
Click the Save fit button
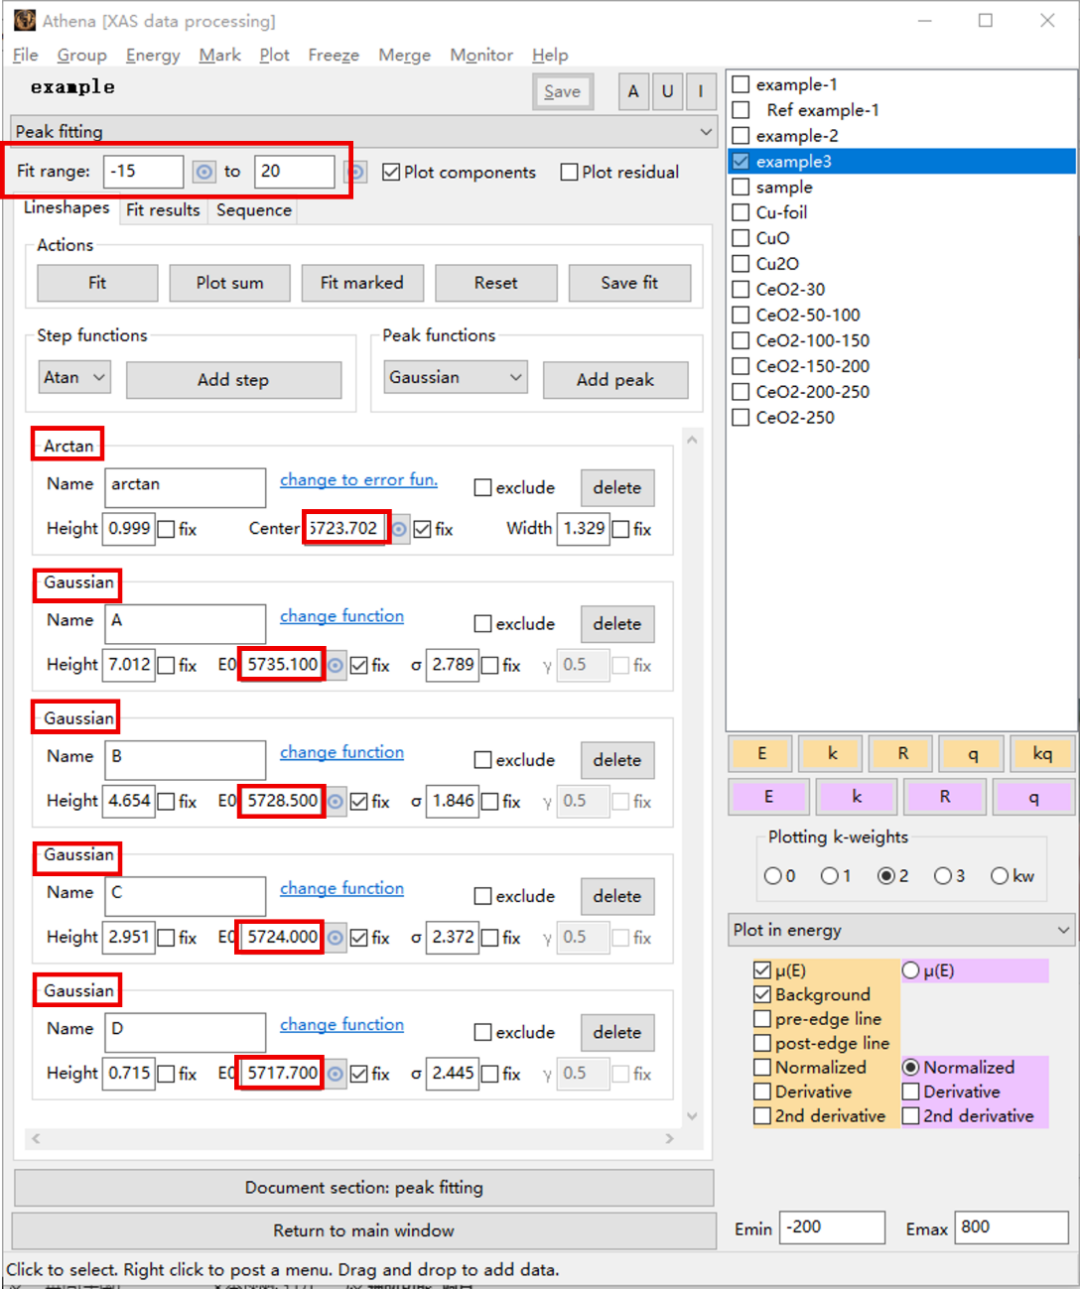coord(629,283)
